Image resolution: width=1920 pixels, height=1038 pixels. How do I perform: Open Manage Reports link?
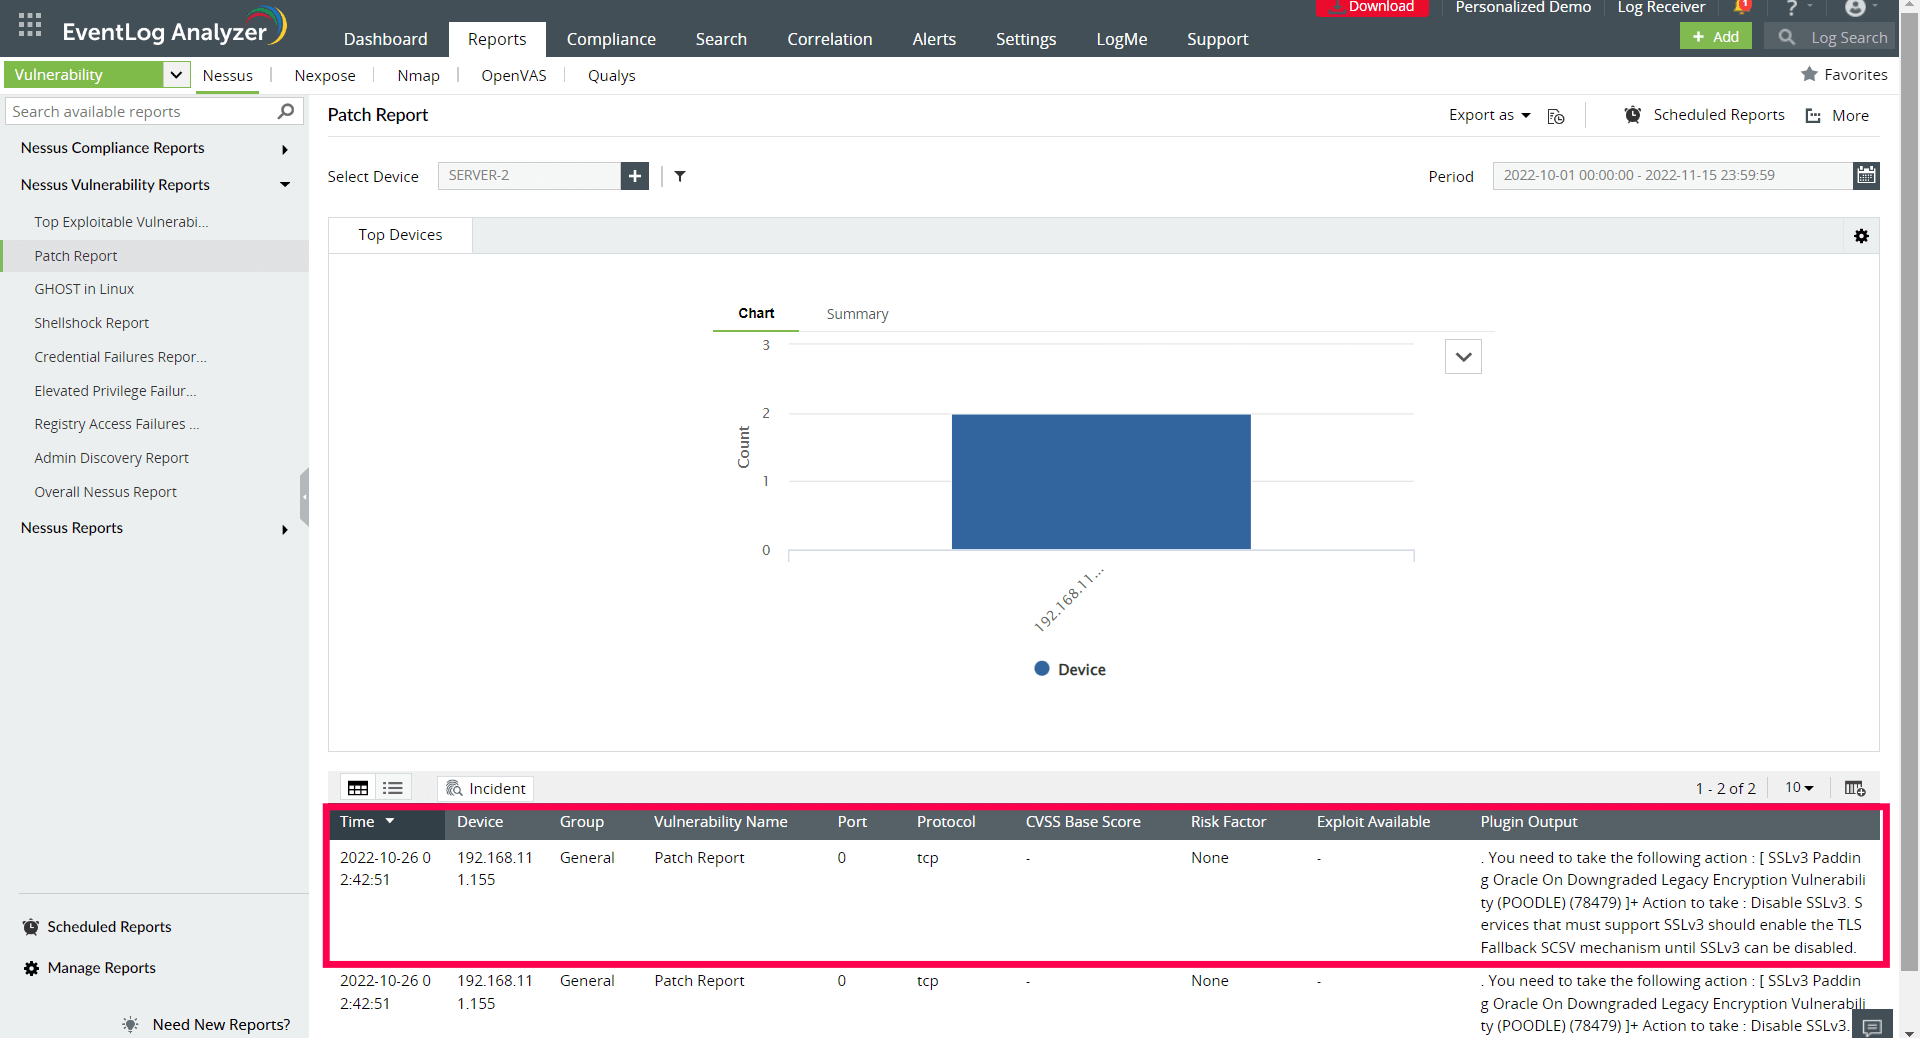(x=101, y=968)
